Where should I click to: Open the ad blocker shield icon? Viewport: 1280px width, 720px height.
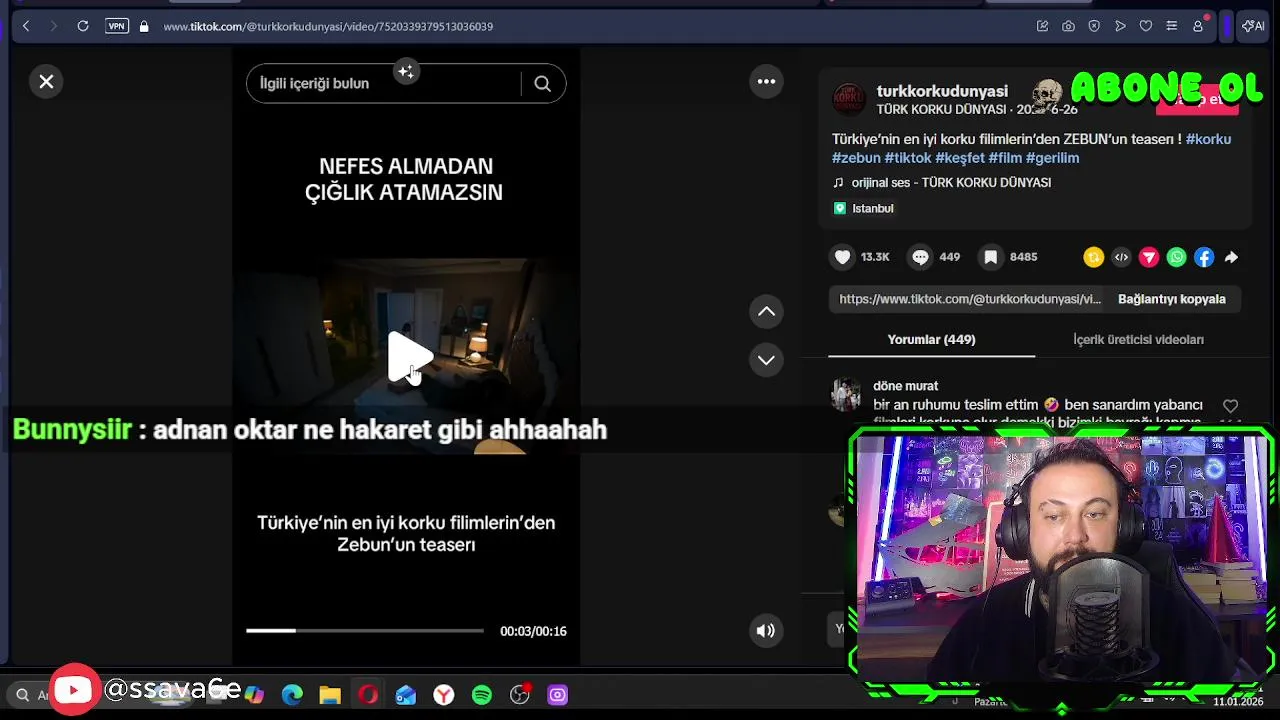[1094, 26]
